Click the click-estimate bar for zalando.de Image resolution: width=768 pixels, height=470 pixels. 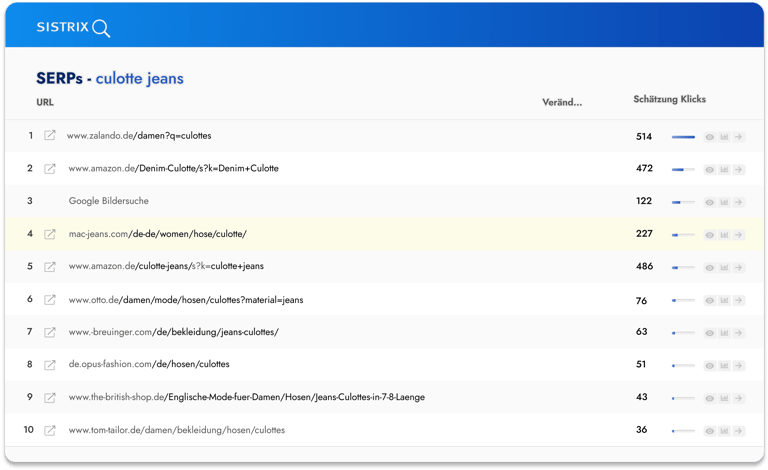683,137
